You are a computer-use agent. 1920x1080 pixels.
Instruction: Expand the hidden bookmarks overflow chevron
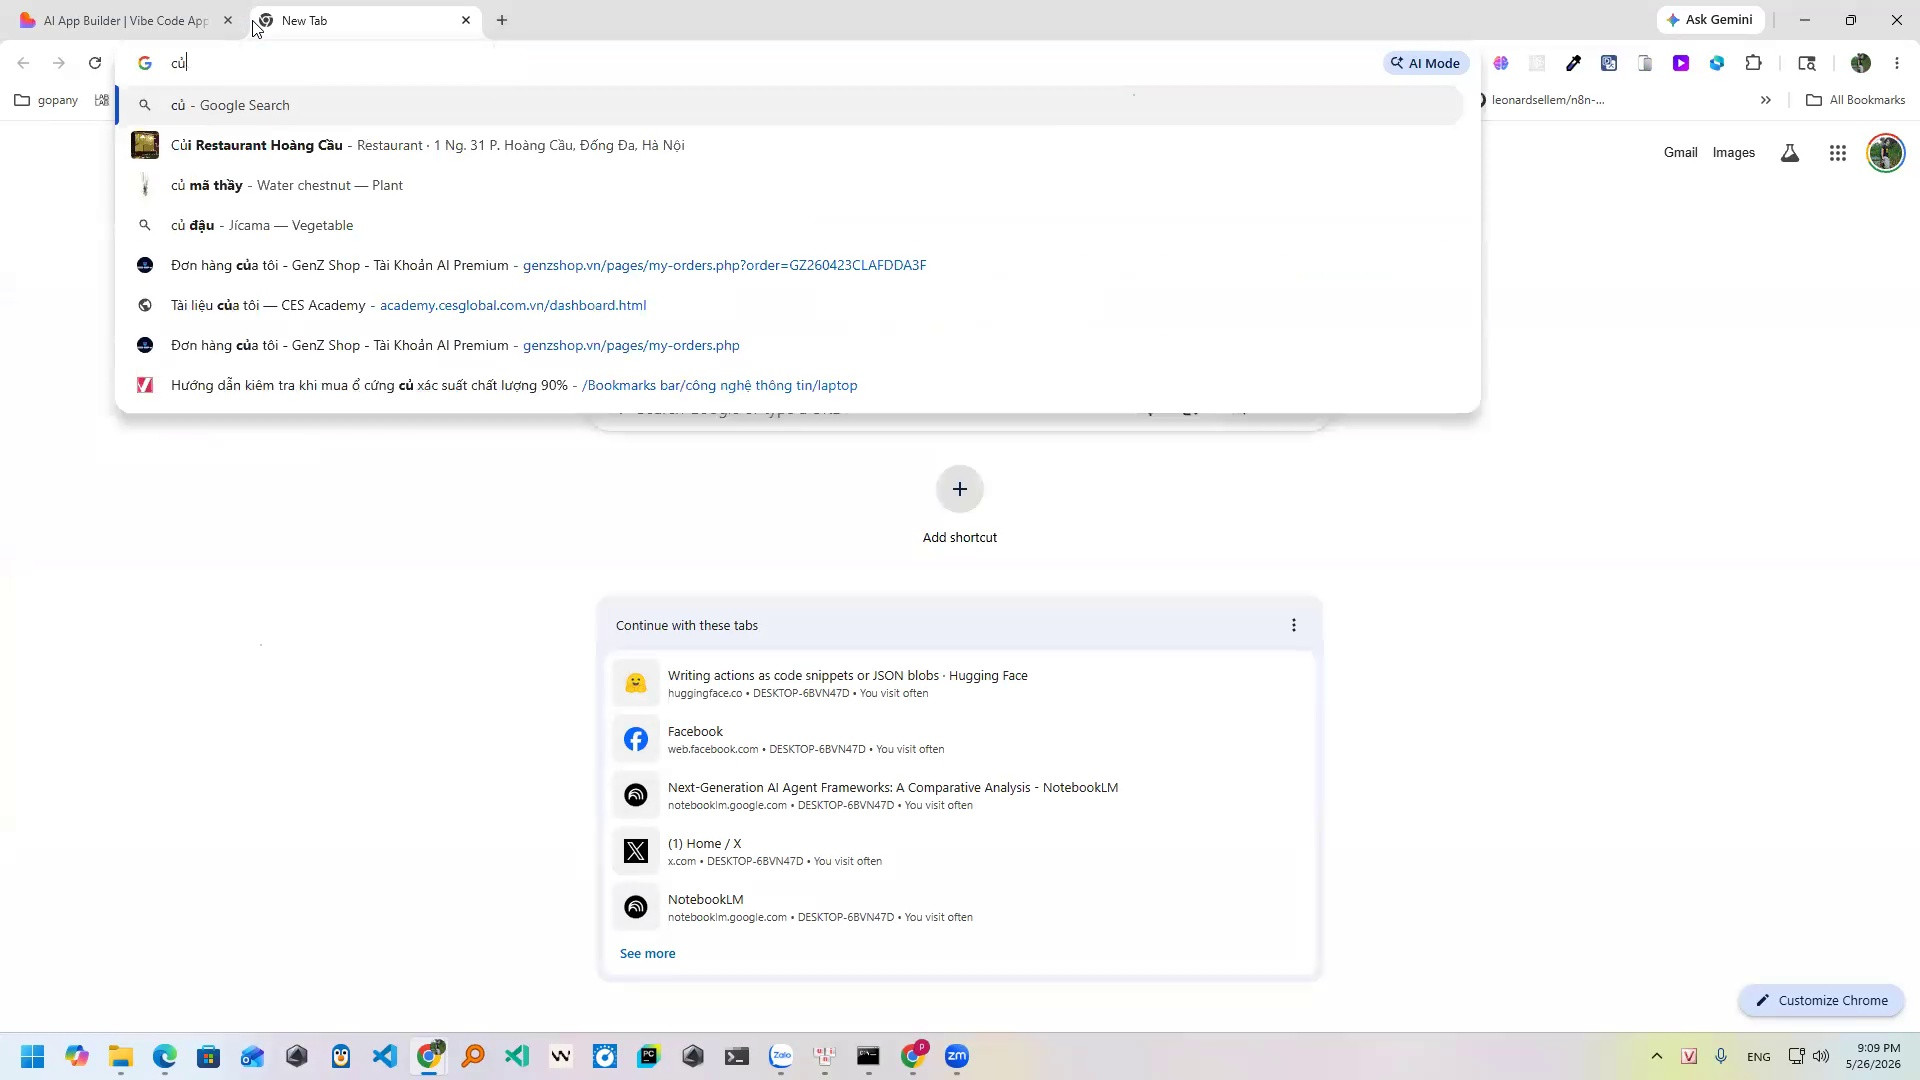1766,100
